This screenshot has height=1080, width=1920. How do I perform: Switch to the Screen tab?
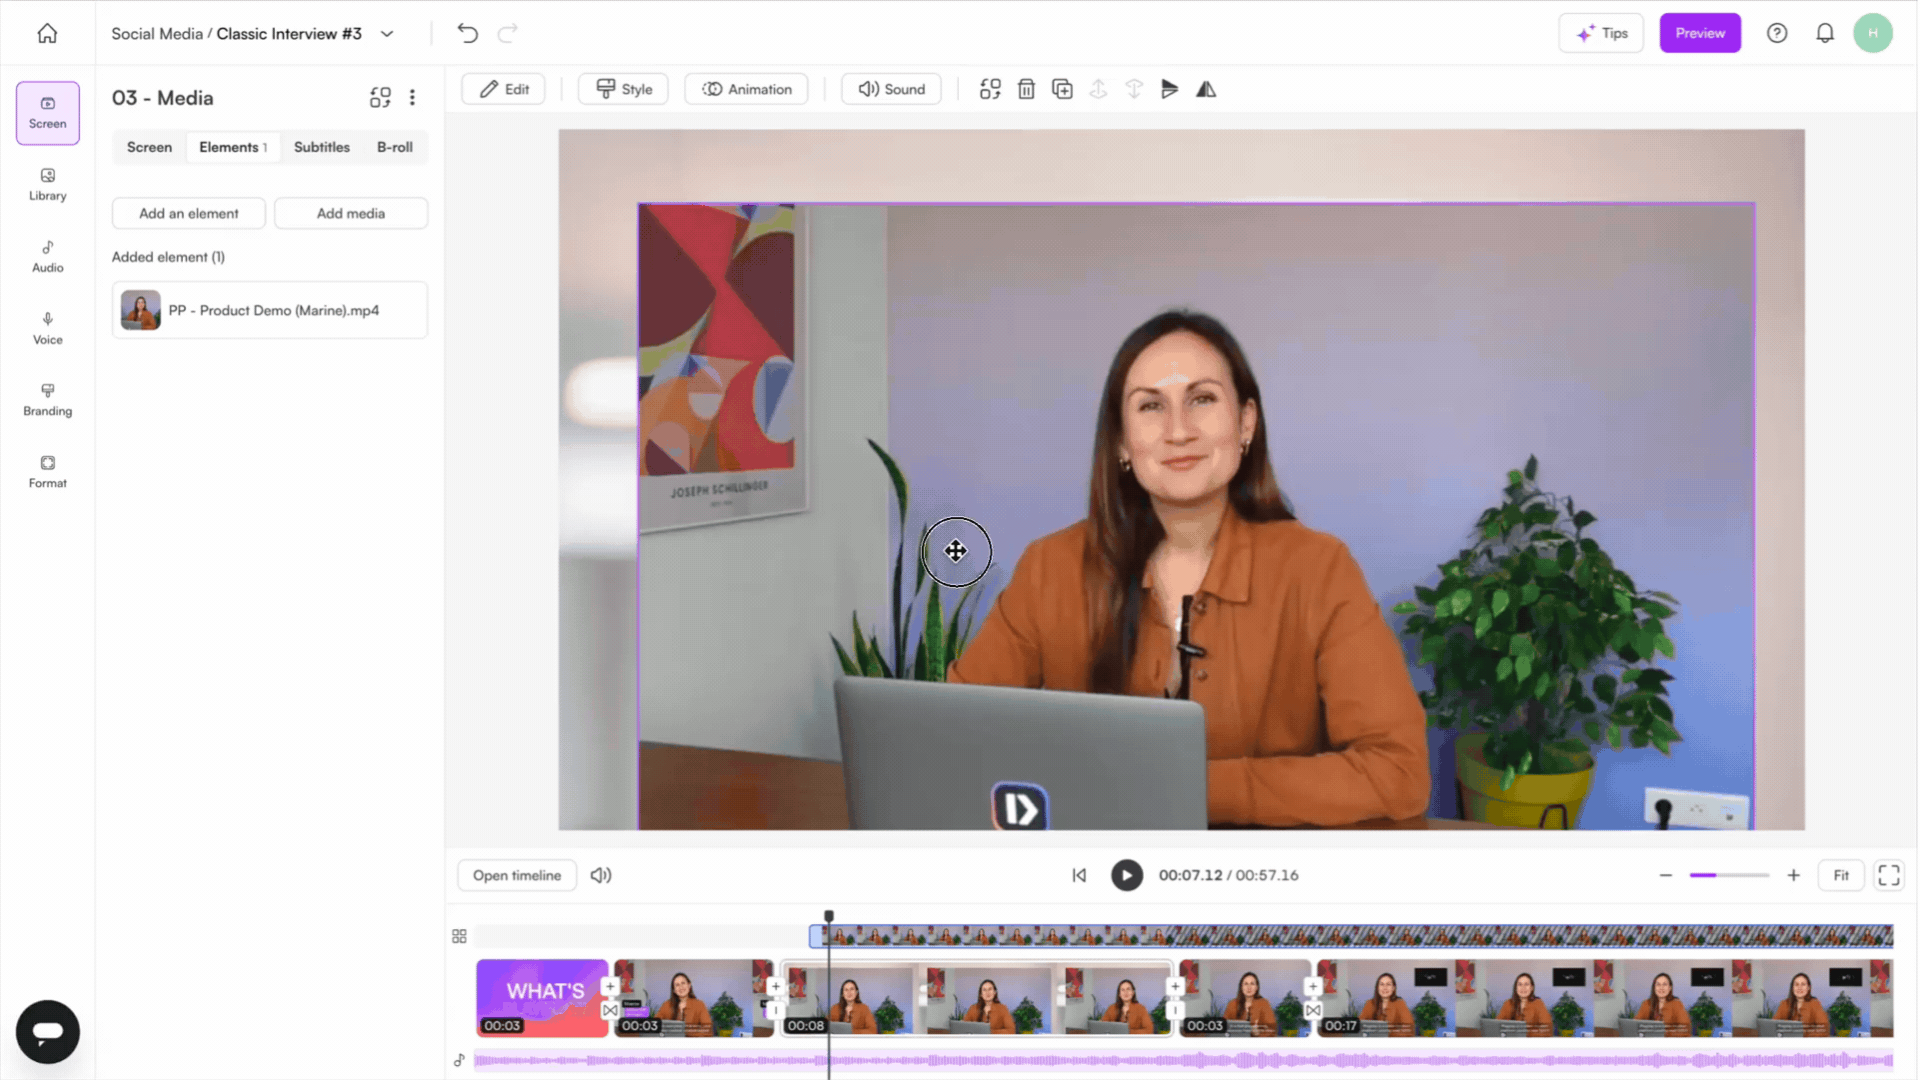coord(149,147)
